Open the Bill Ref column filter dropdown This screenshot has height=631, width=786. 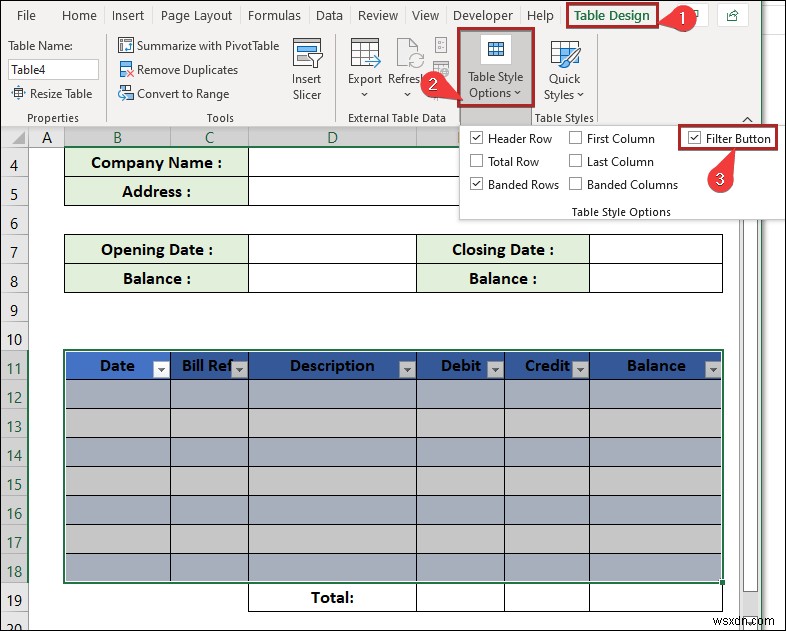click(x=240, y=369)
